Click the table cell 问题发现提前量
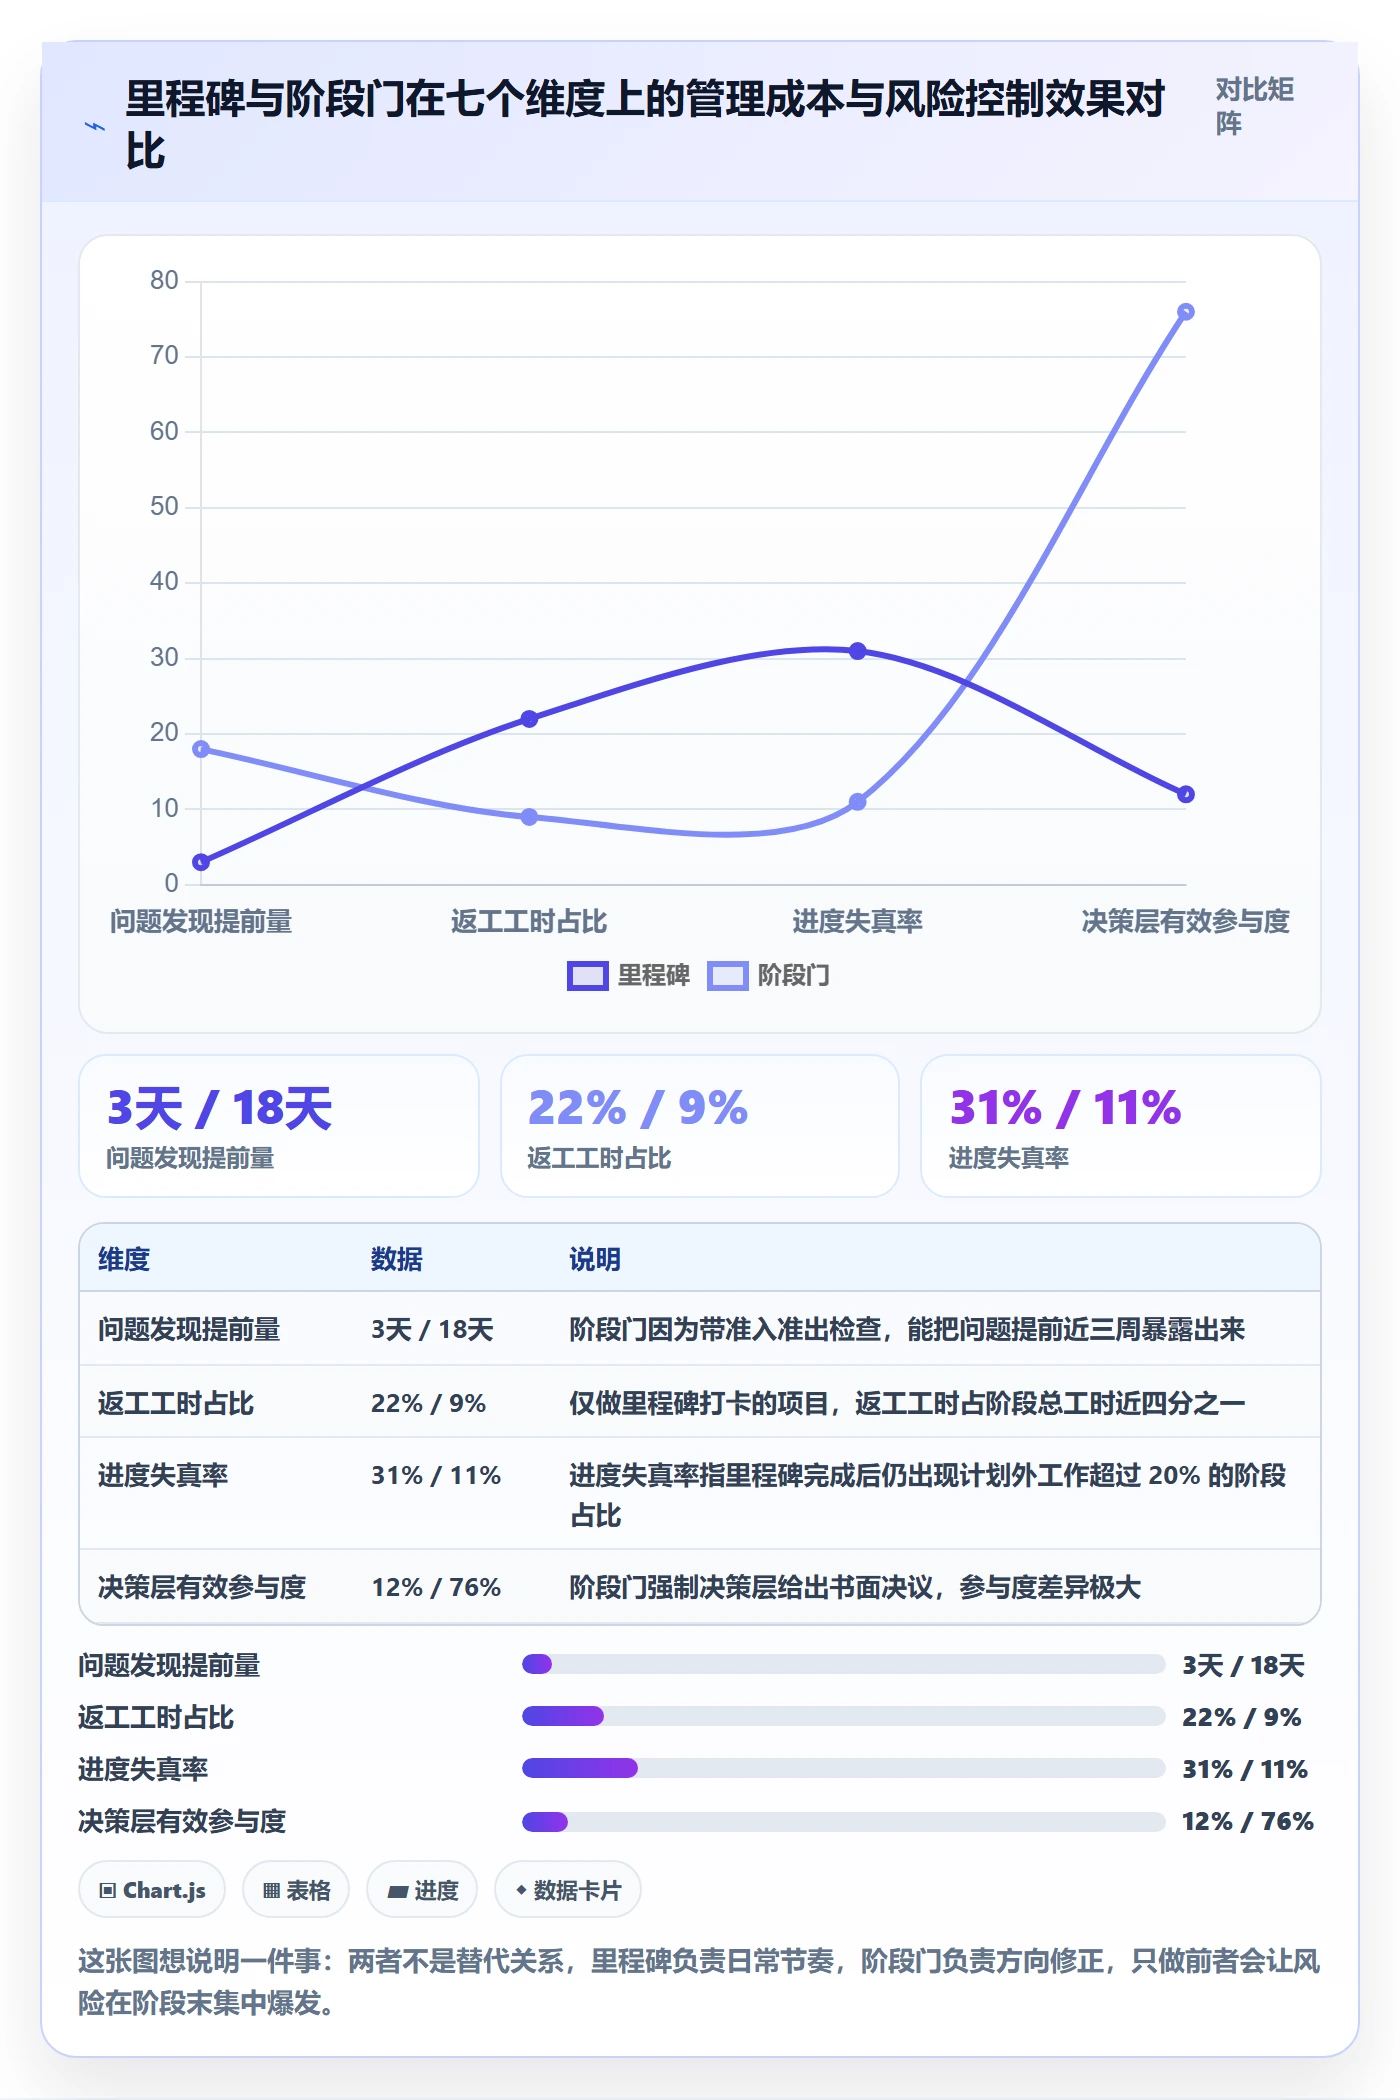Viewport: 1400px width, 2100px height. point(189,1329)
